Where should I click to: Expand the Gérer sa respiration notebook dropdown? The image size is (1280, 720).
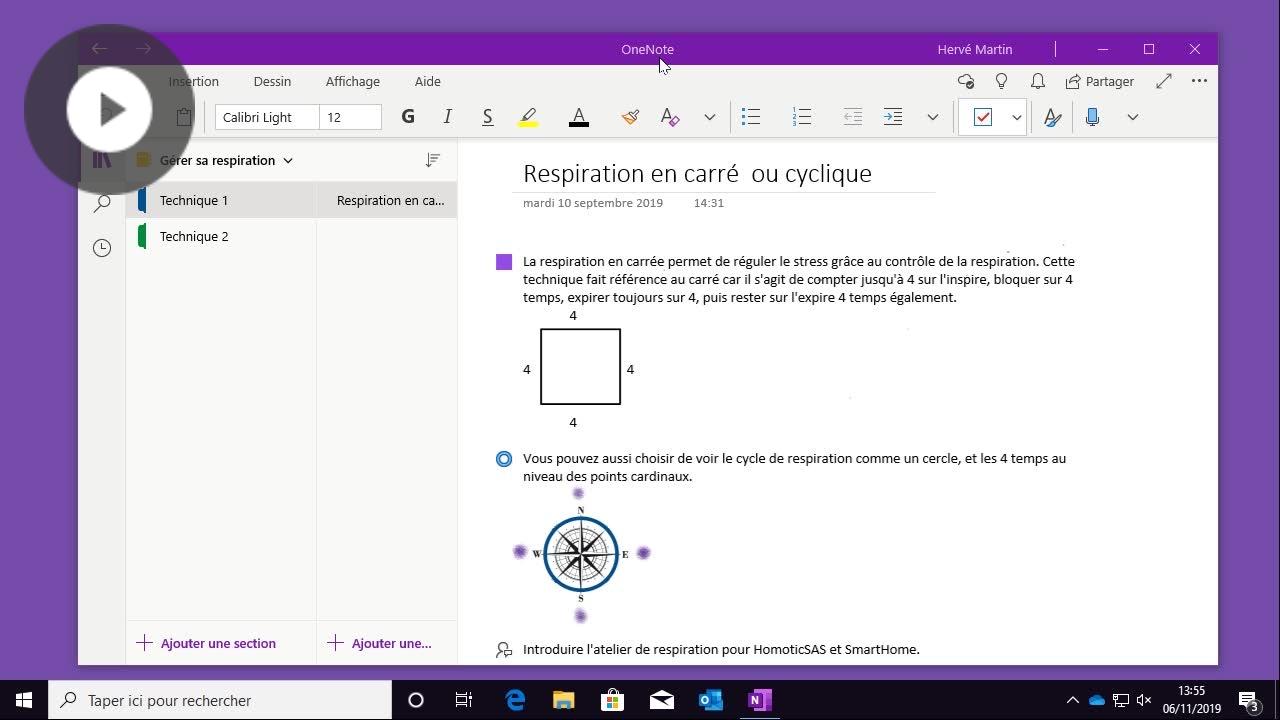(x=288, y=160)
